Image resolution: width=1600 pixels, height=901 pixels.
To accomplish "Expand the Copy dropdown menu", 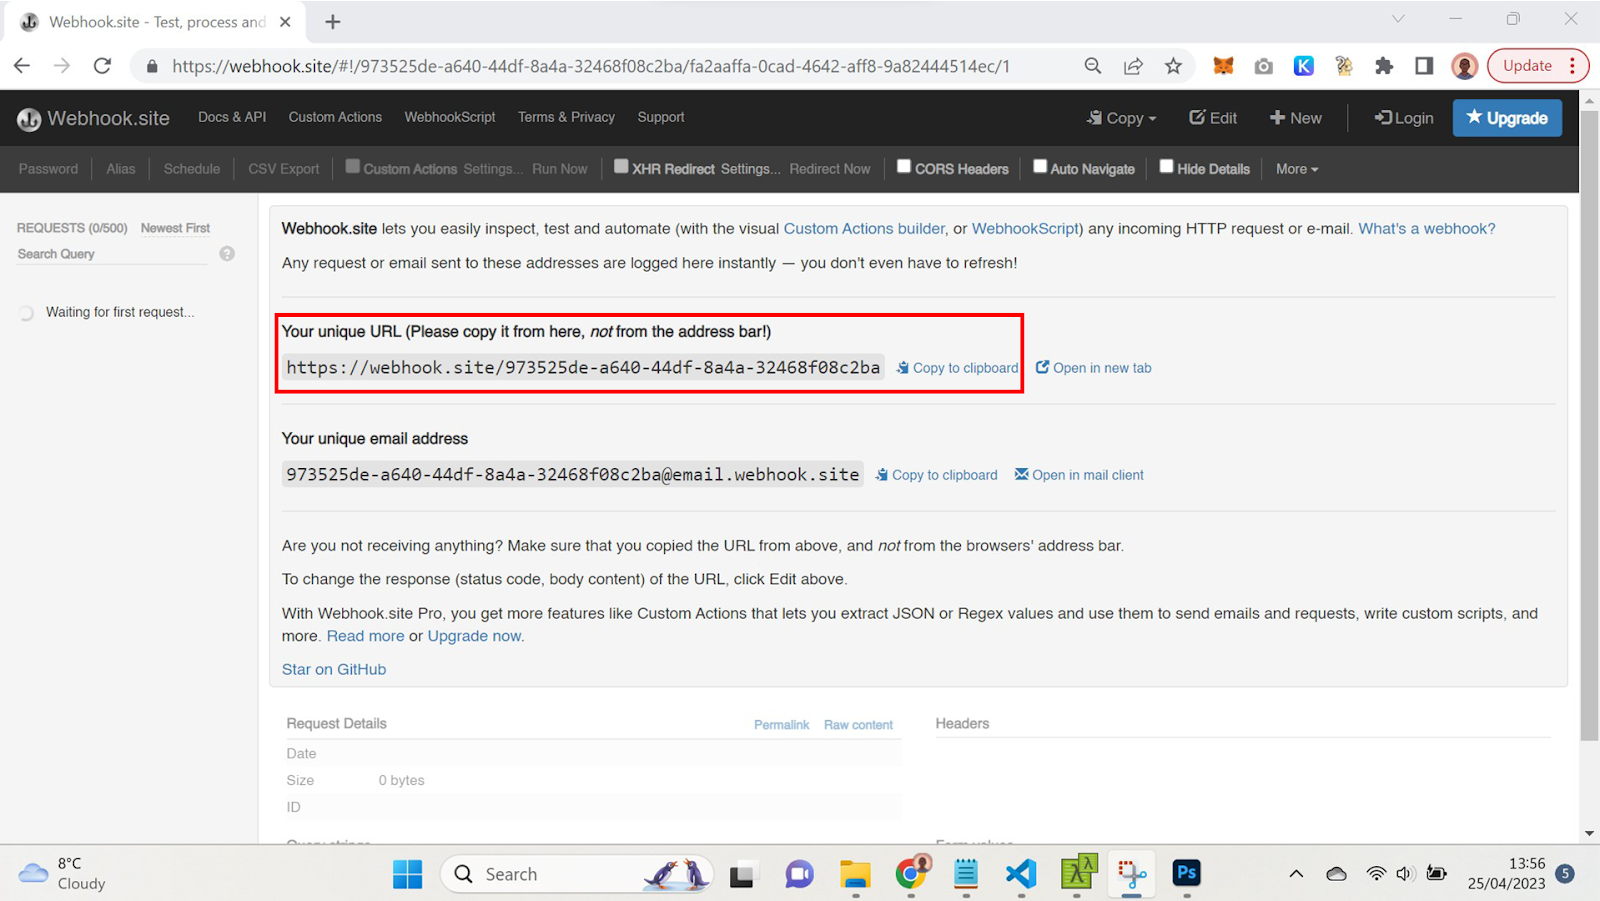I will (1122, 118).
